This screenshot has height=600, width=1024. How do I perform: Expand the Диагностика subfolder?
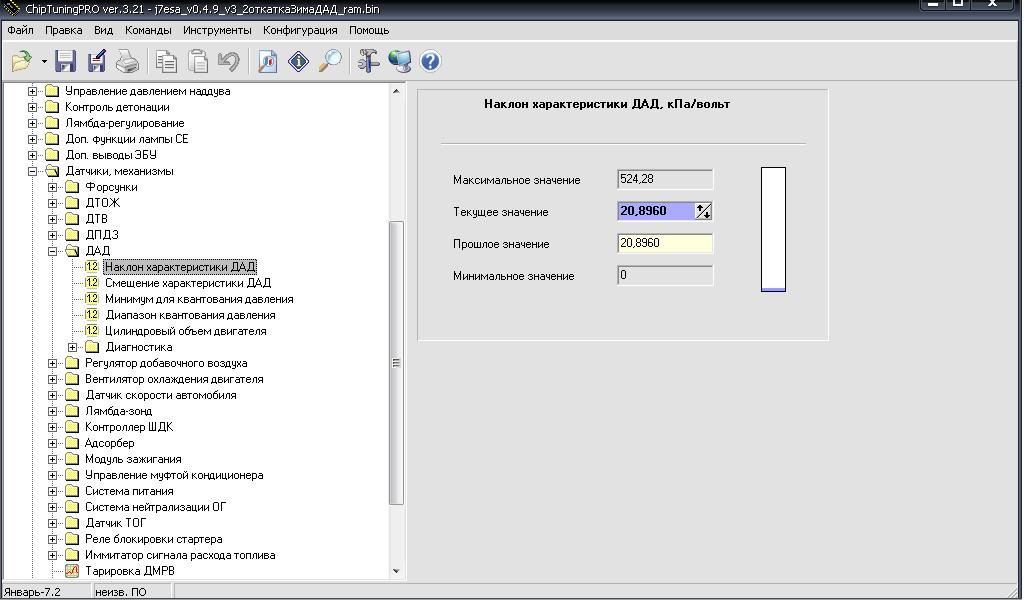click(x=72, y=347)
